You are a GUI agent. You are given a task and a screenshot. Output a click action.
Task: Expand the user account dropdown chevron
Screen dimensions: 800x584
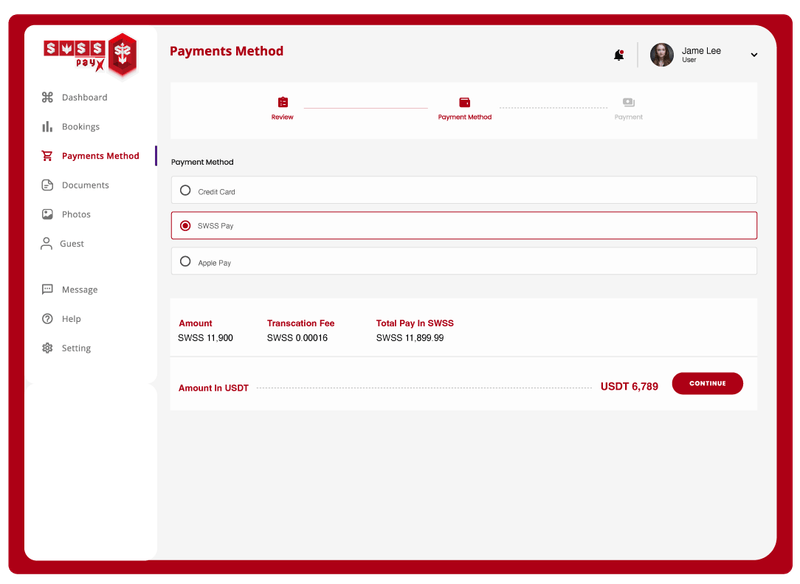[755, 55]
